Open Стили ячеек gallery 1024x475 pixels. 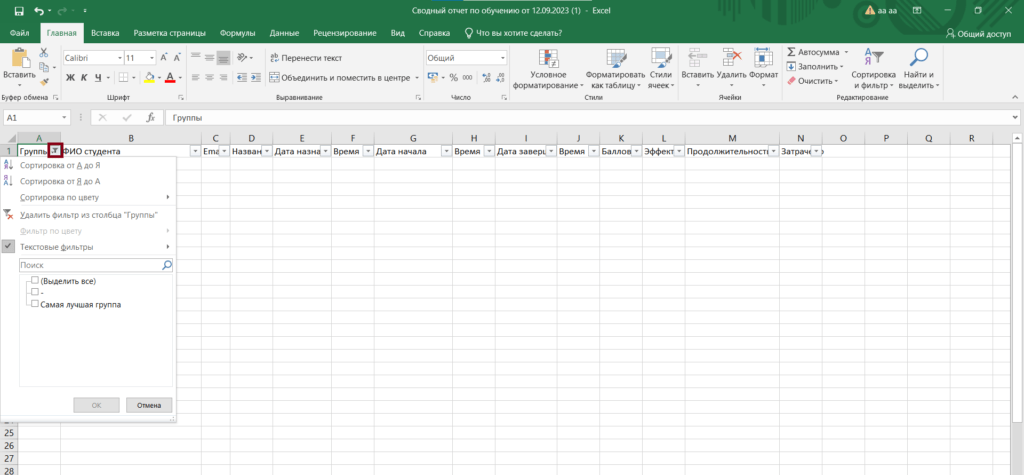(x=661, y=69)
